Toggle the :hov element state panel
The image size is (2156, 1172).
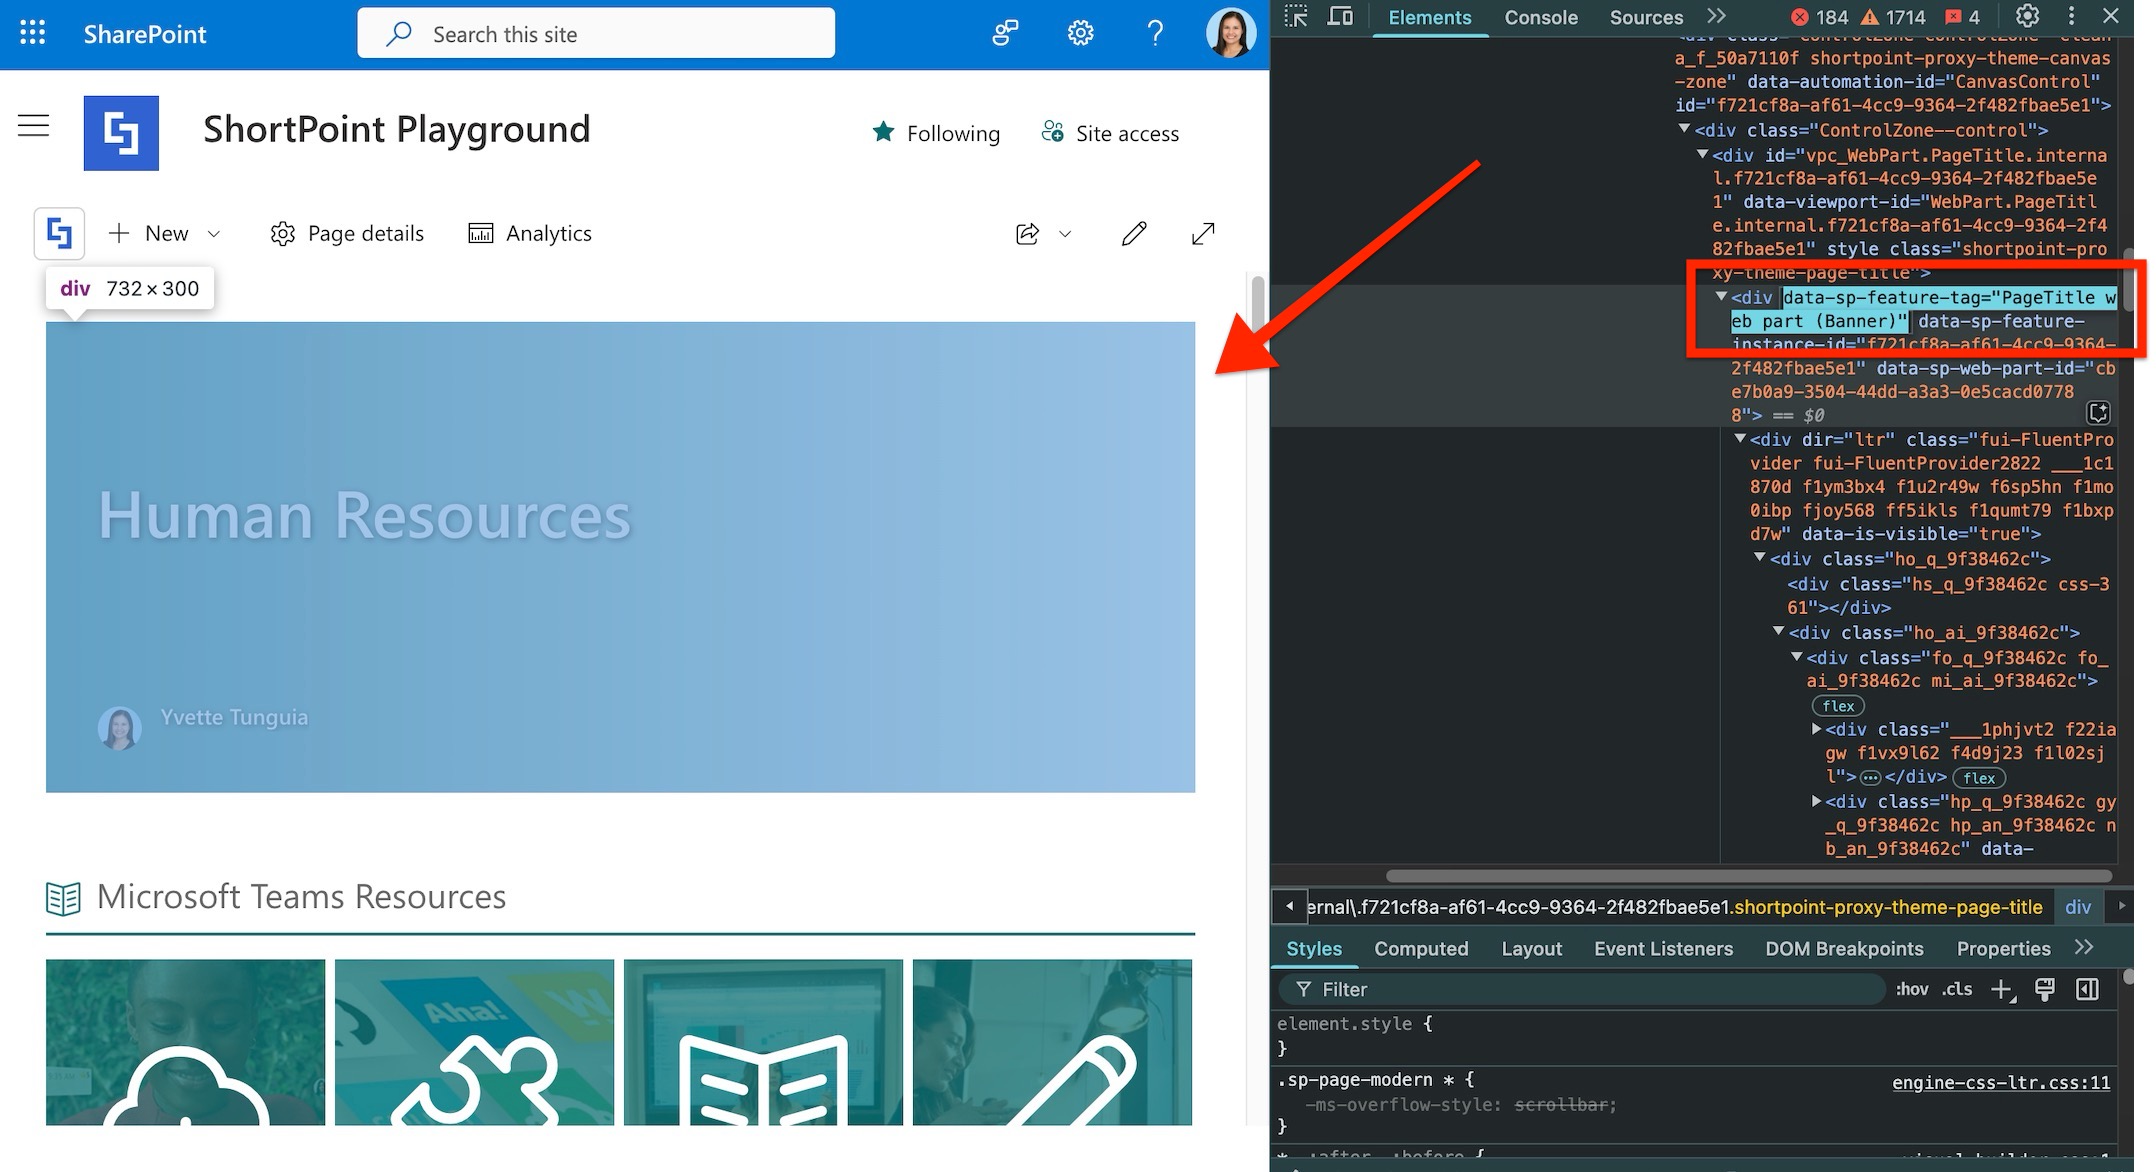point(1911,989)
